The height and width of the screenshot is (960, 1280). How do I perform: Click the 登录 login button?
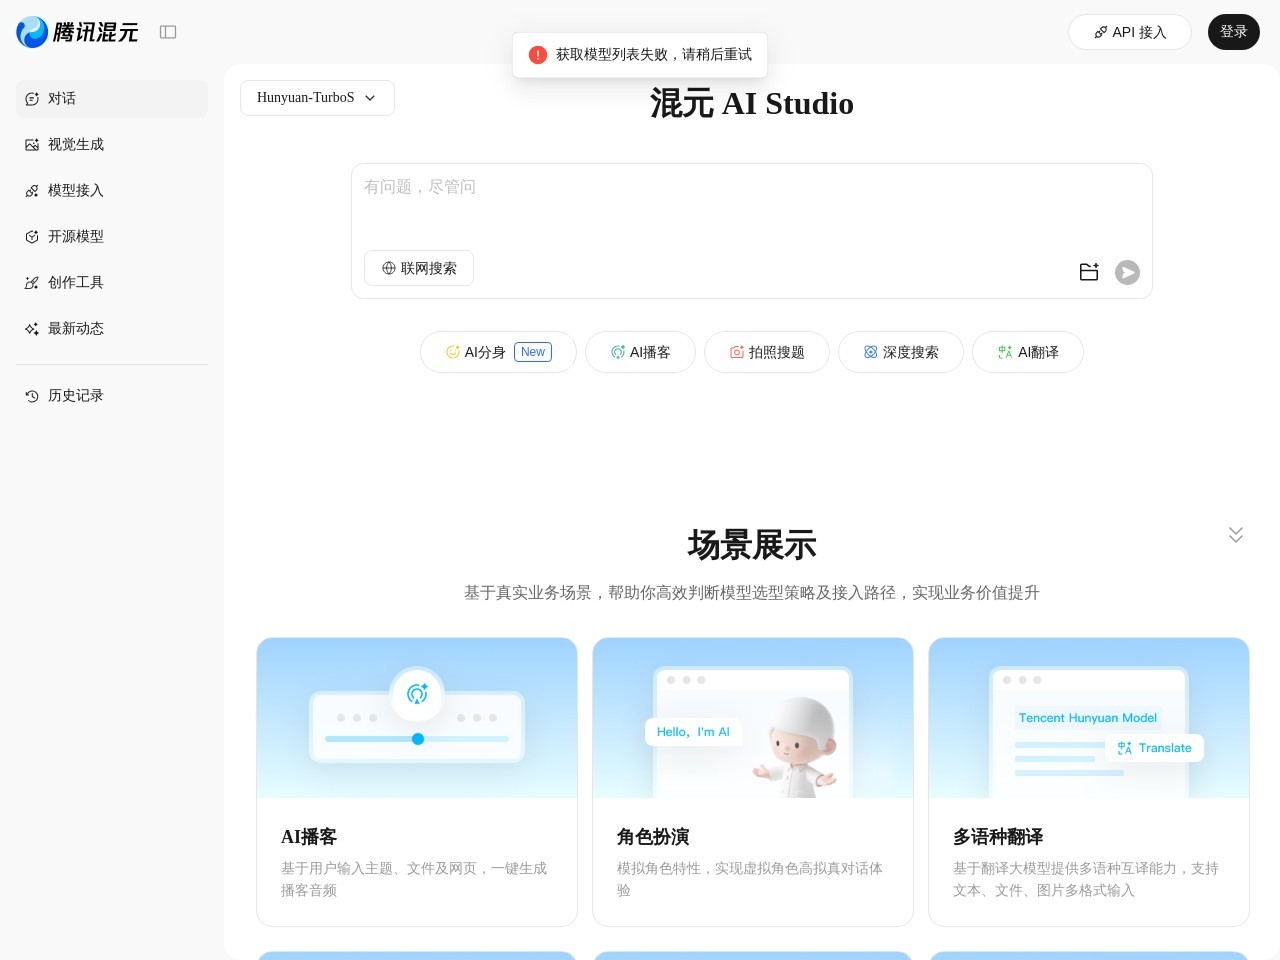(x=1233, y=32)
